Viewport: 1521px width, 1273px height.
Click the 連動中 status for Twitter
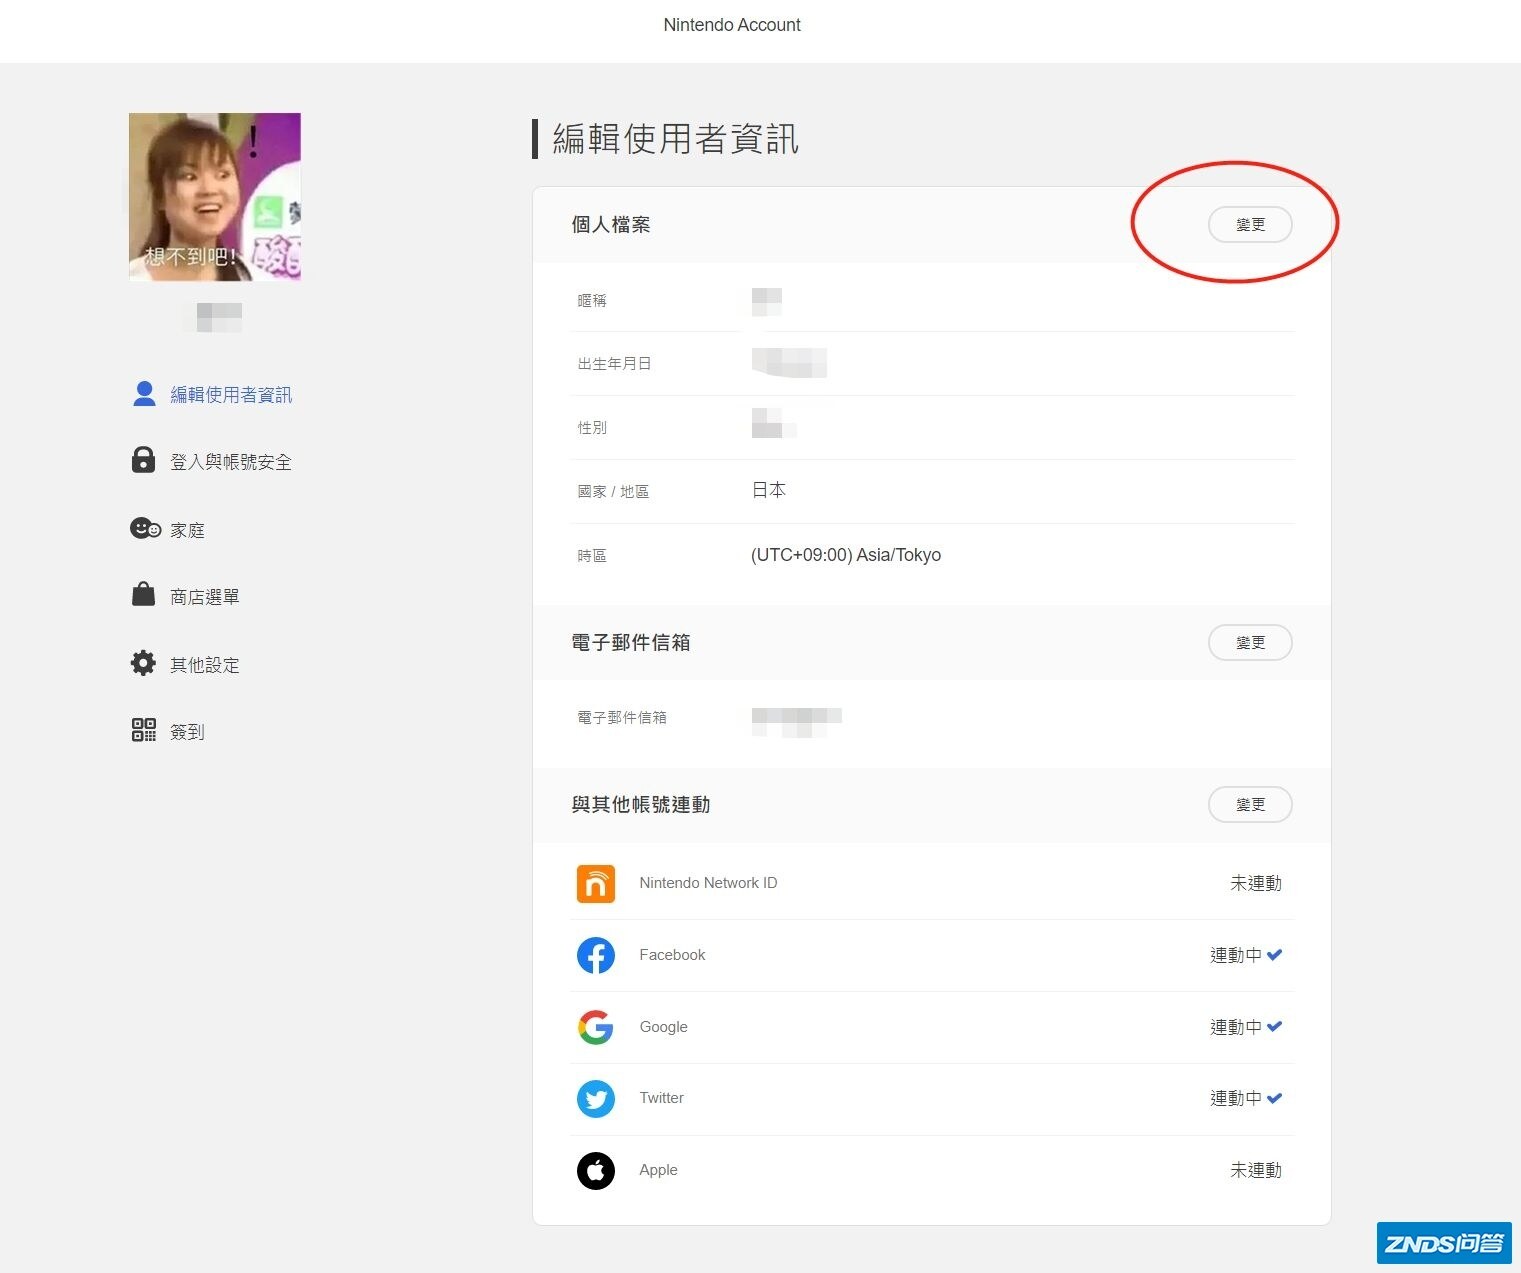click(1236, 1098)
